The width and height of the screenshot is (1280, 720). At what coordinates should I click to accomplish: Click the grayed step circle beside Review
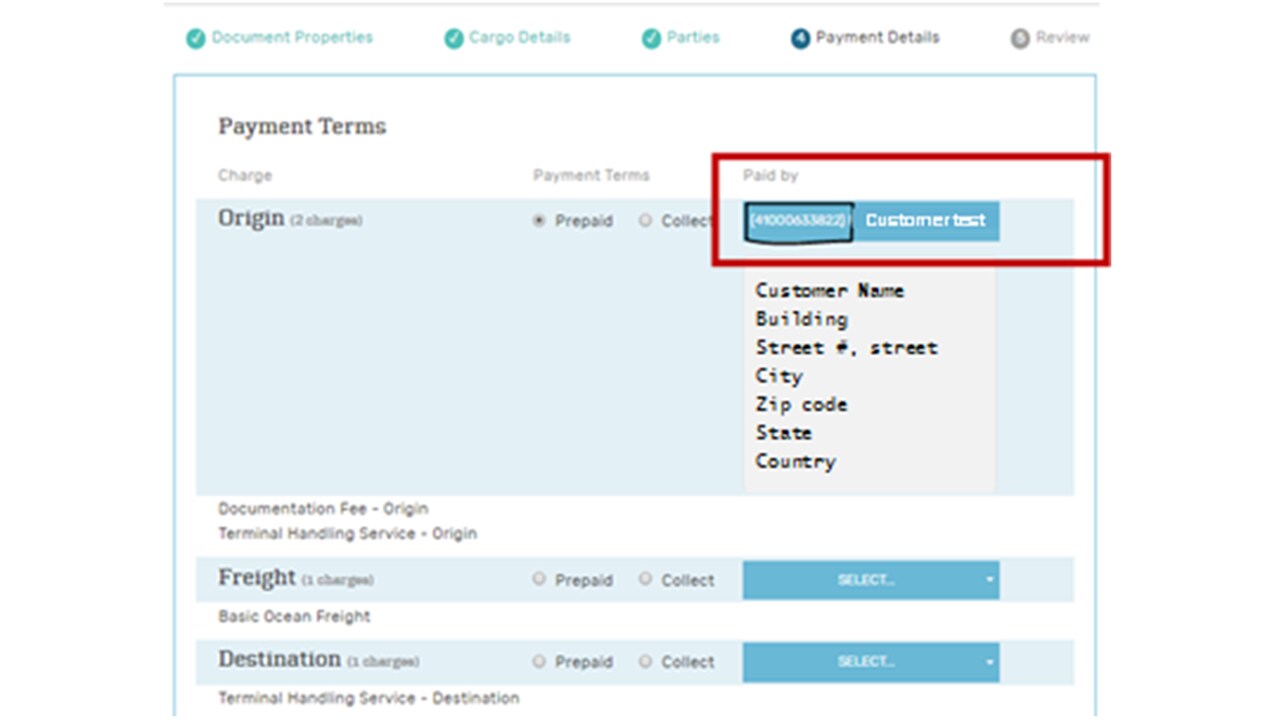click(x=1019, y=37)
